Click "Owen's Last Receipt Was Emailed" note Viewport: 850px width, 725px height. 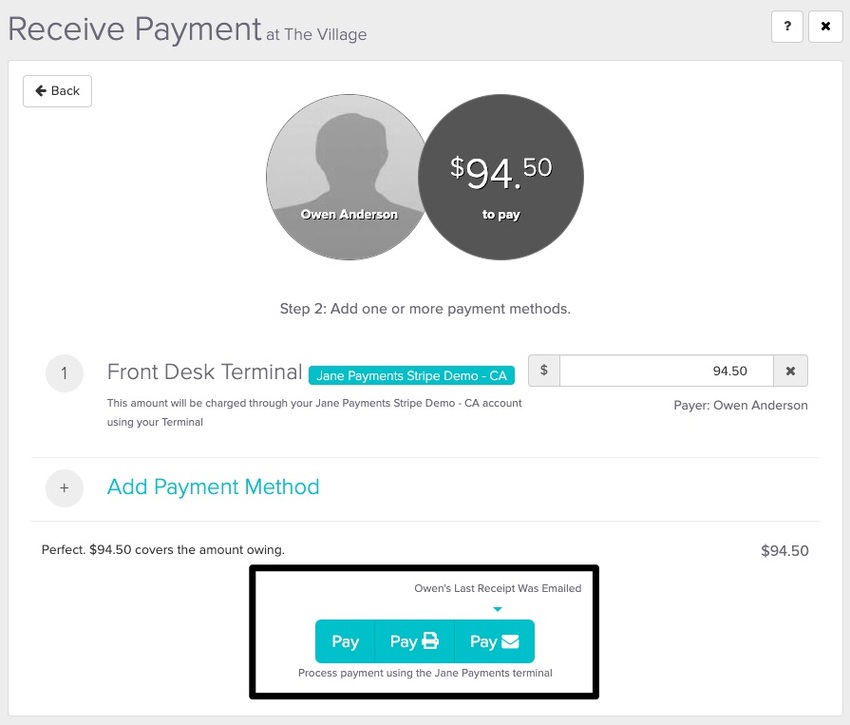pos(497,588)
